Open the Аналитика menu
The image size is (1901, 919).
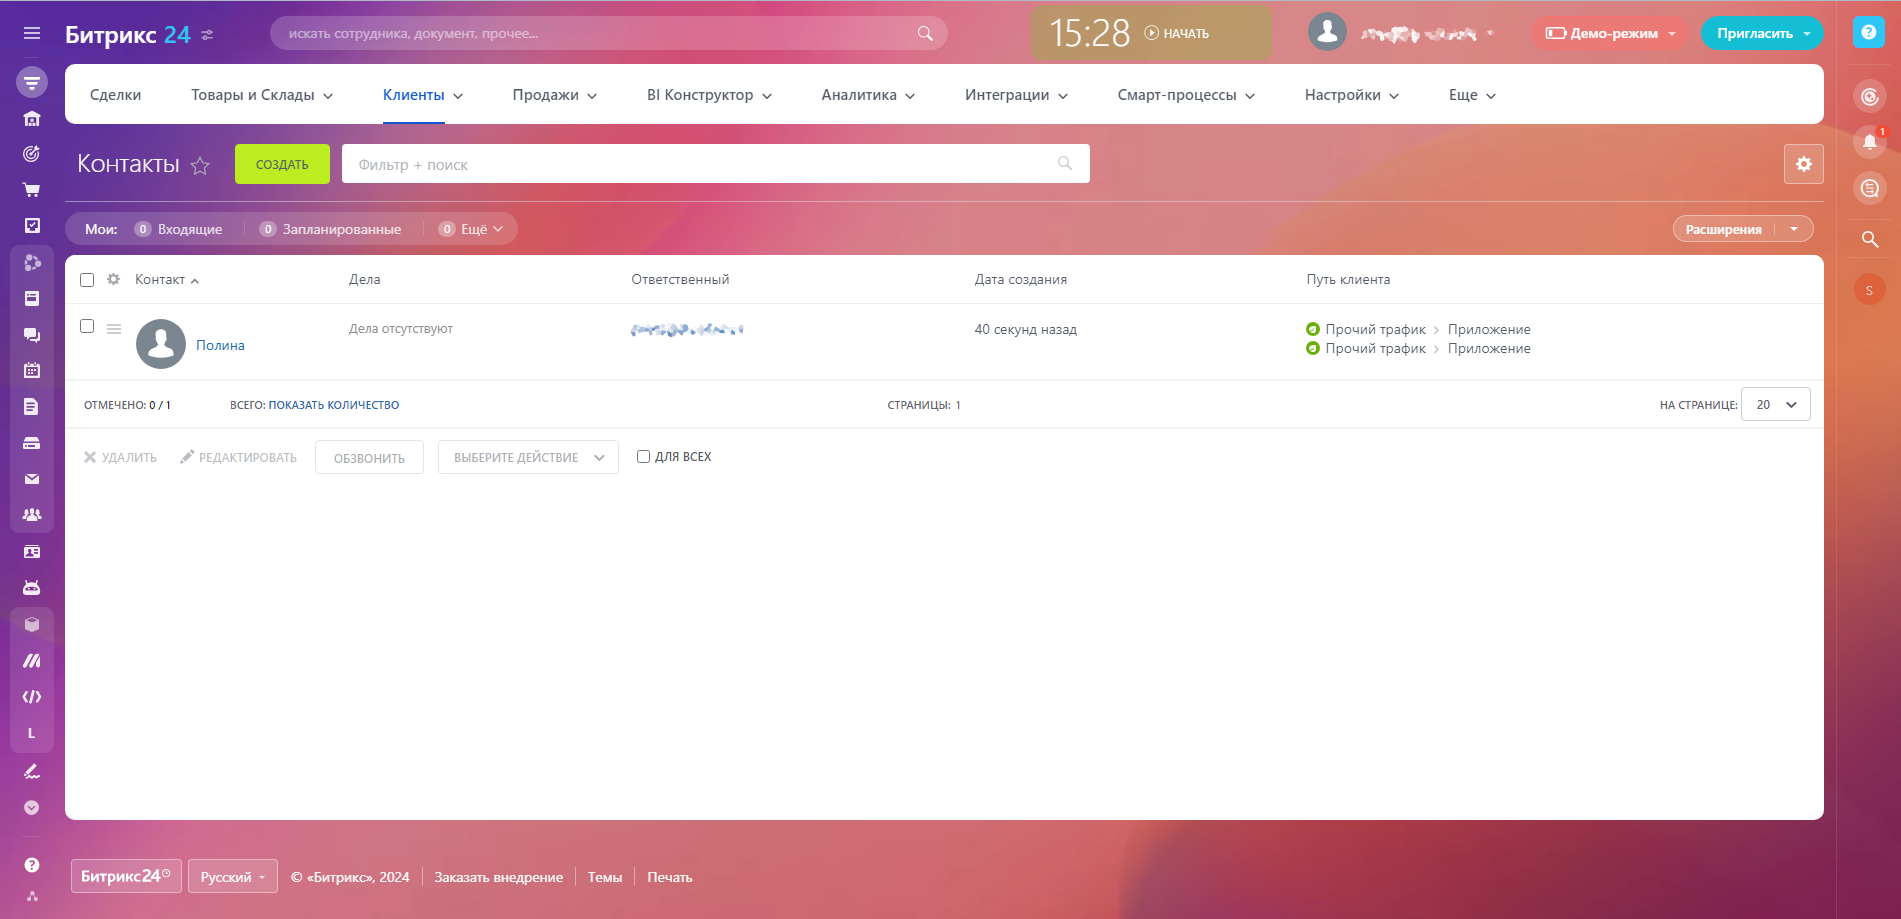tap(867, 95)
